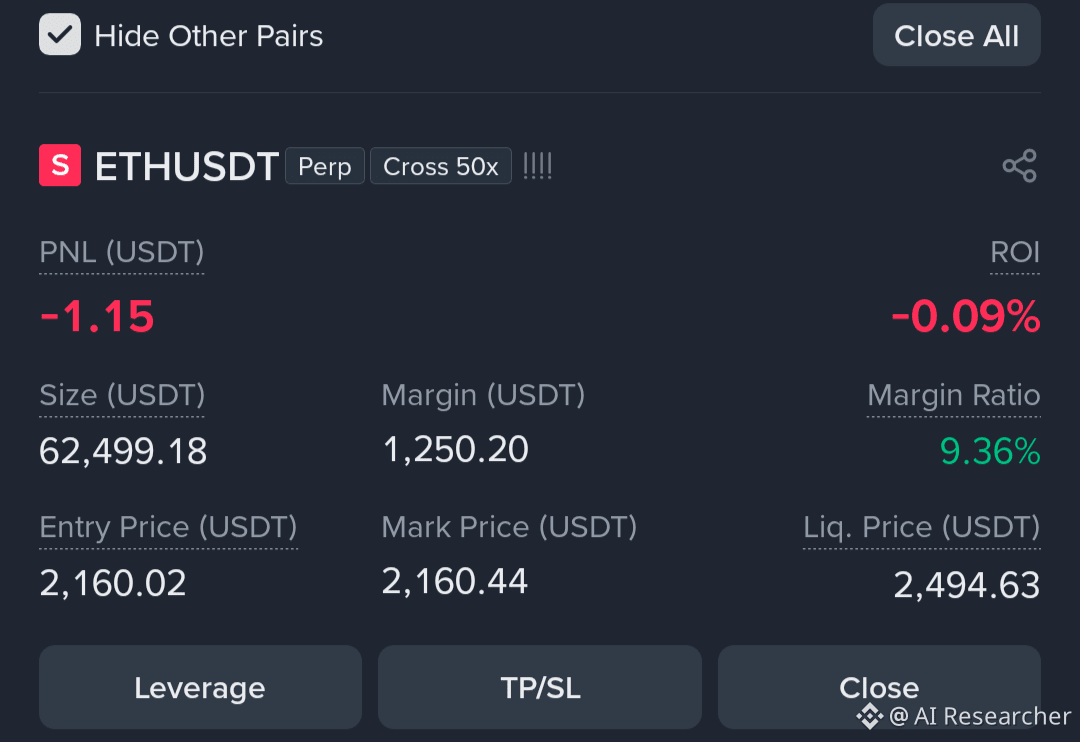Tap the Margin Ratio label

click(x=953, y=395)
